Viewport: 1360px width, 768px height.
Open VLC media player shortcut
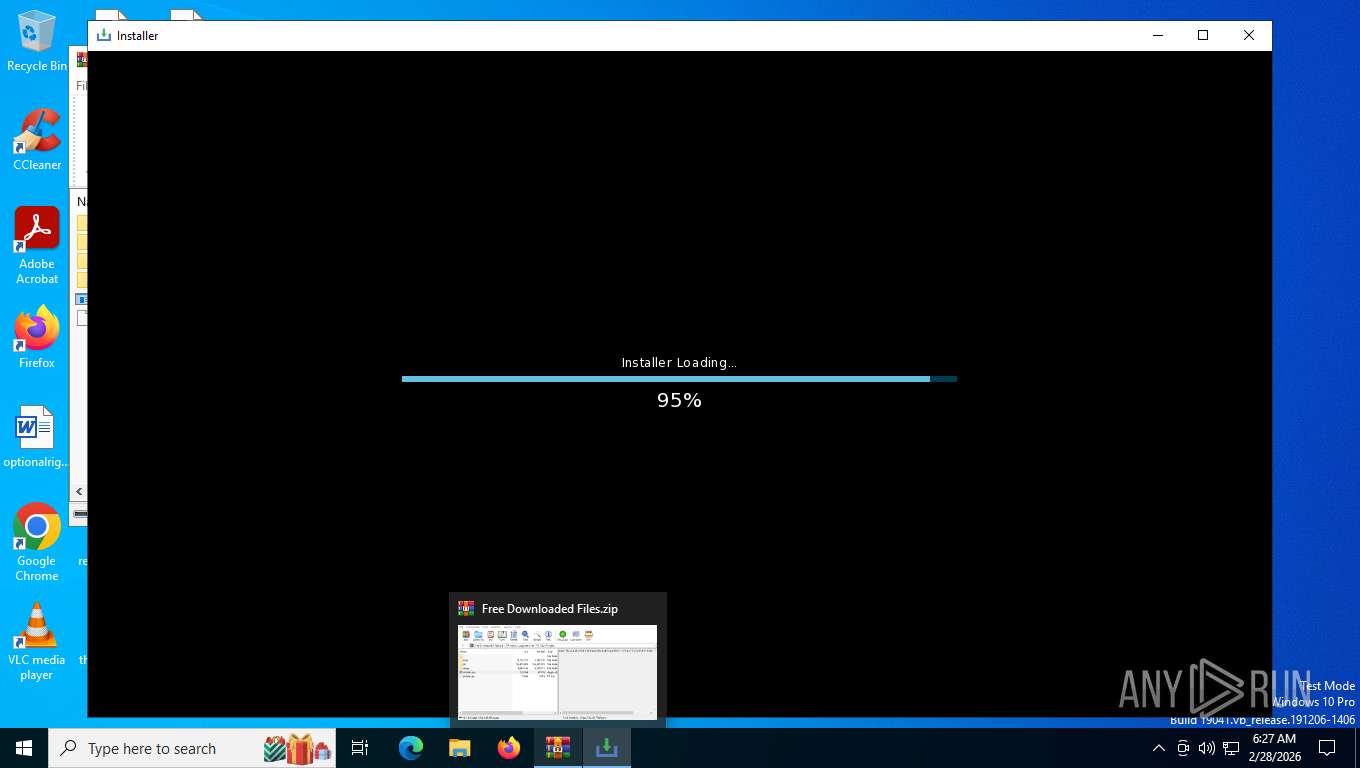coord(37,642)
